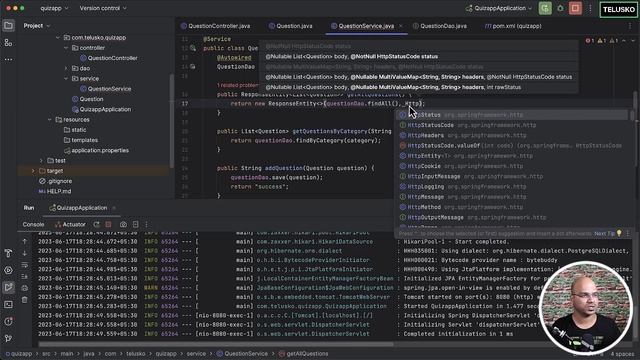640x360 pixels.
Task: Open the Version control dropdown
Action: pyautogui.click(x=103, y=8)
